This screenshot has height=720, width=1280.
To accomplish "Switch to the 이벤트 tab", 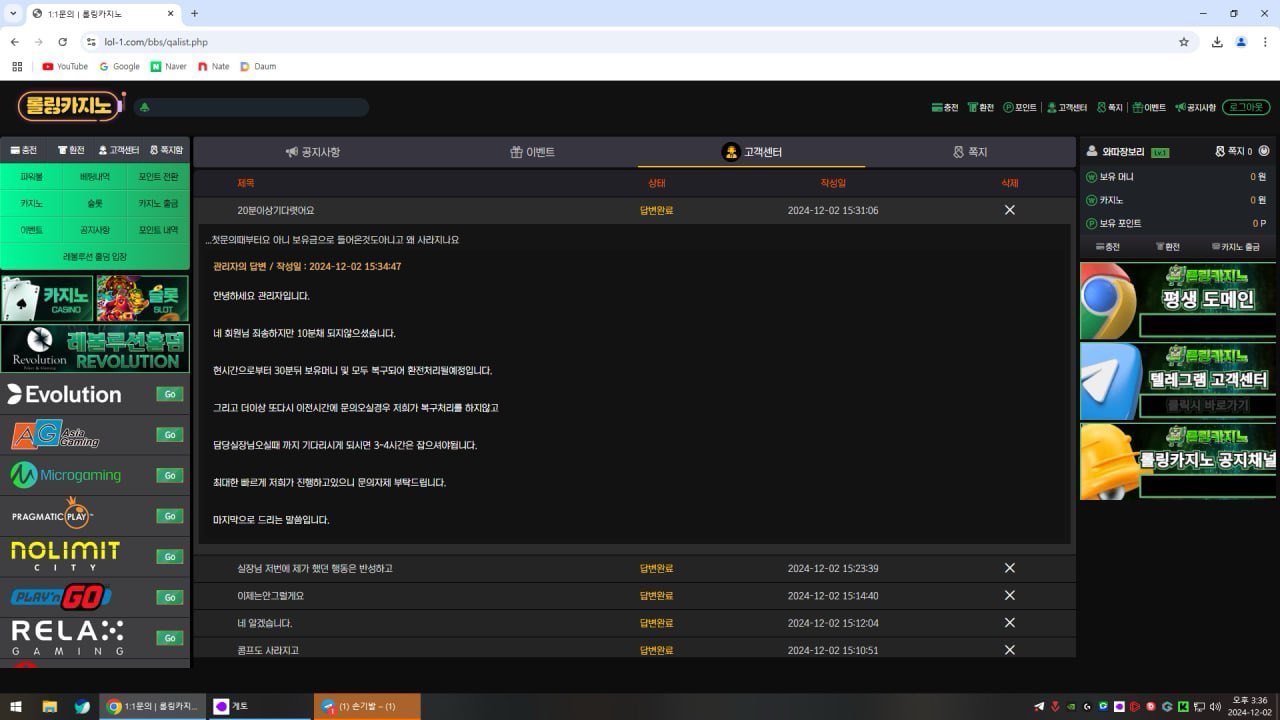I will 532,152.
